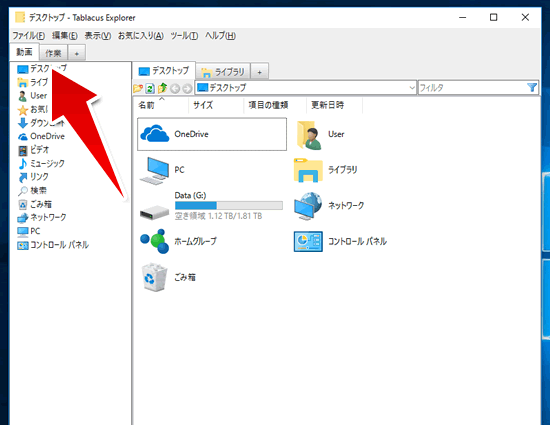Expand the address bar dropdown arrow
The height and width of the screenshot is (425, 550).
[412, 88]
